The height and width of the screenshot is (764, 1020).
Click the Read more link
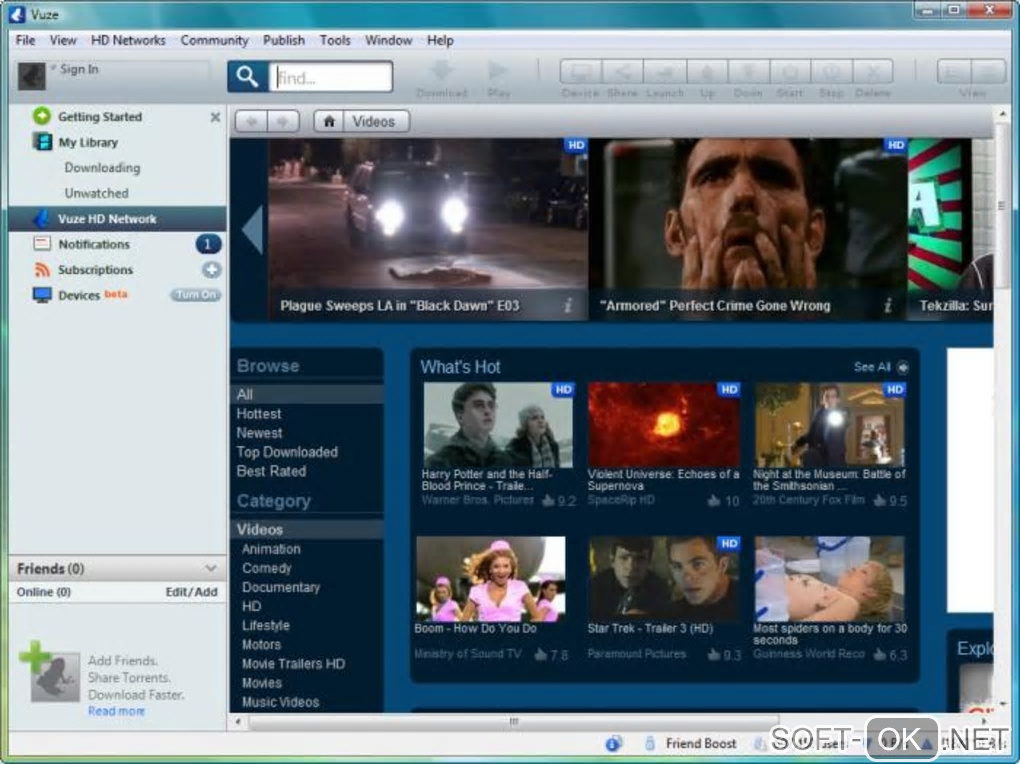point(116,711)
